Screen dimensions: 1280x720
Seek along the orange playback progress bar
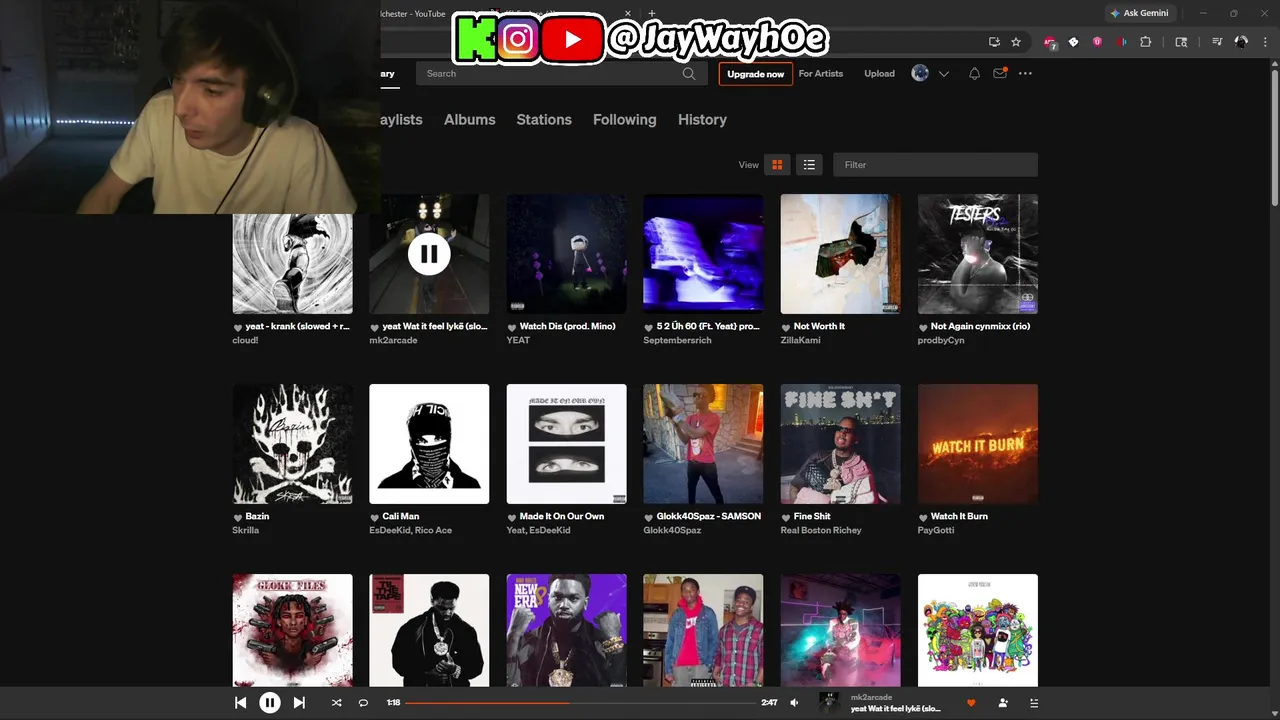point(580,703)
